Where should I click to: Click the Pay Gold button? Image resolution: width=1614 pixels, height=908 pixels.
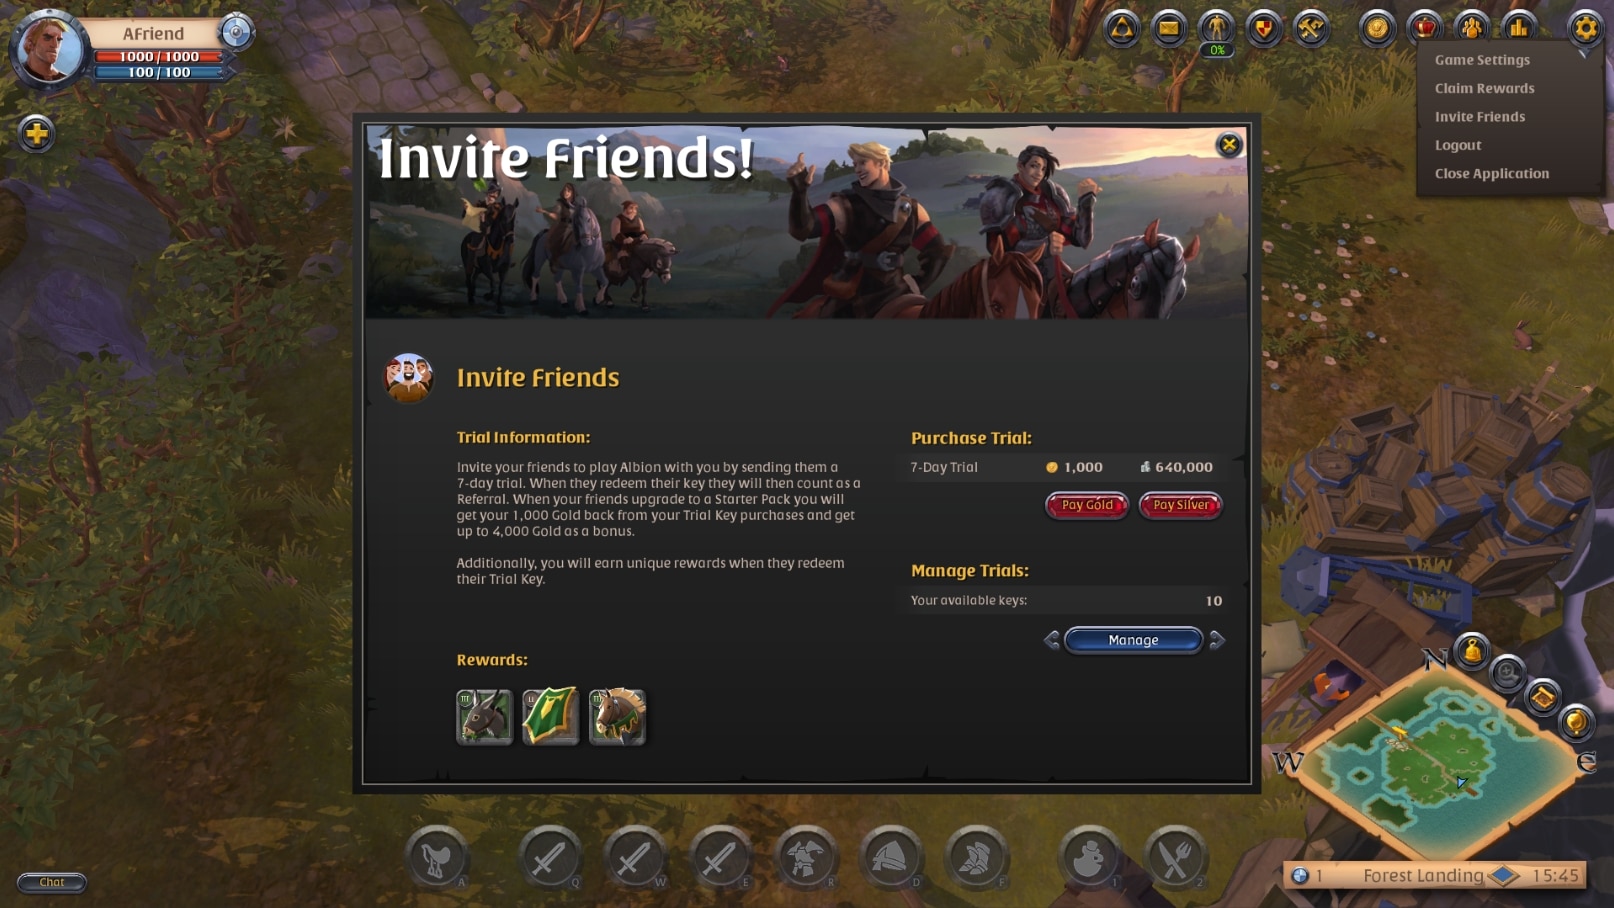pos(1087,505)
